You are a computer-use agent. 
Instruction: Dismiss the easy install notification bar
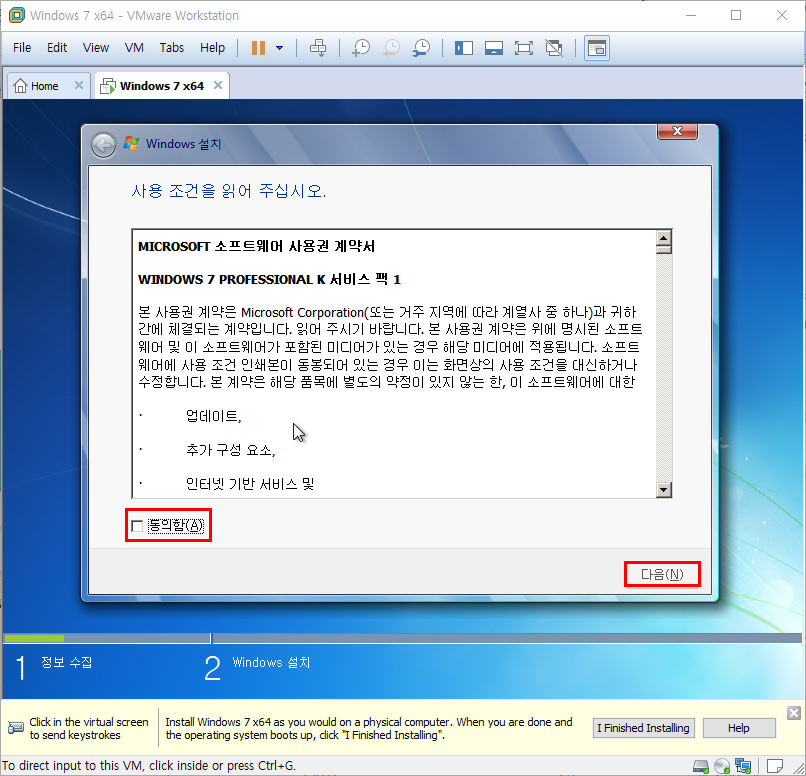tap(794, 713)
